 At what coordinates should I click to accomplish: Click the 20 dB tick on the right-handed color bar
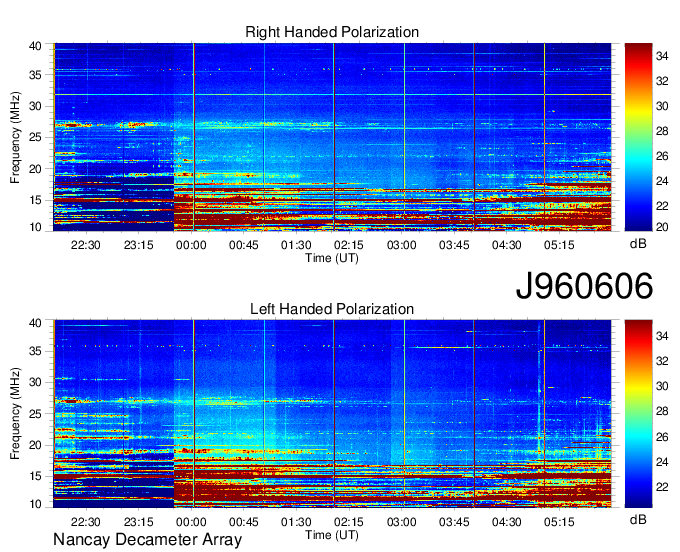662,227
